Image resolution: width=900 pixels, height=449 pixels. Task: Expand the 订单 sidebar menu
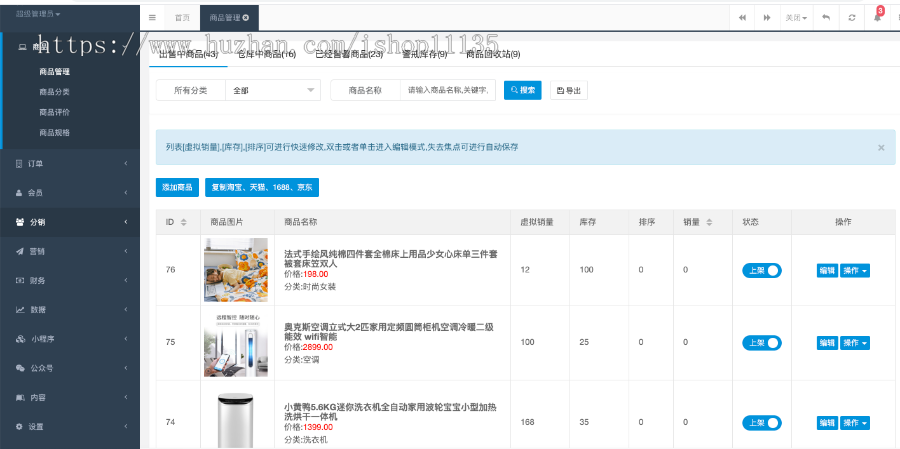[x=70, y=163]
